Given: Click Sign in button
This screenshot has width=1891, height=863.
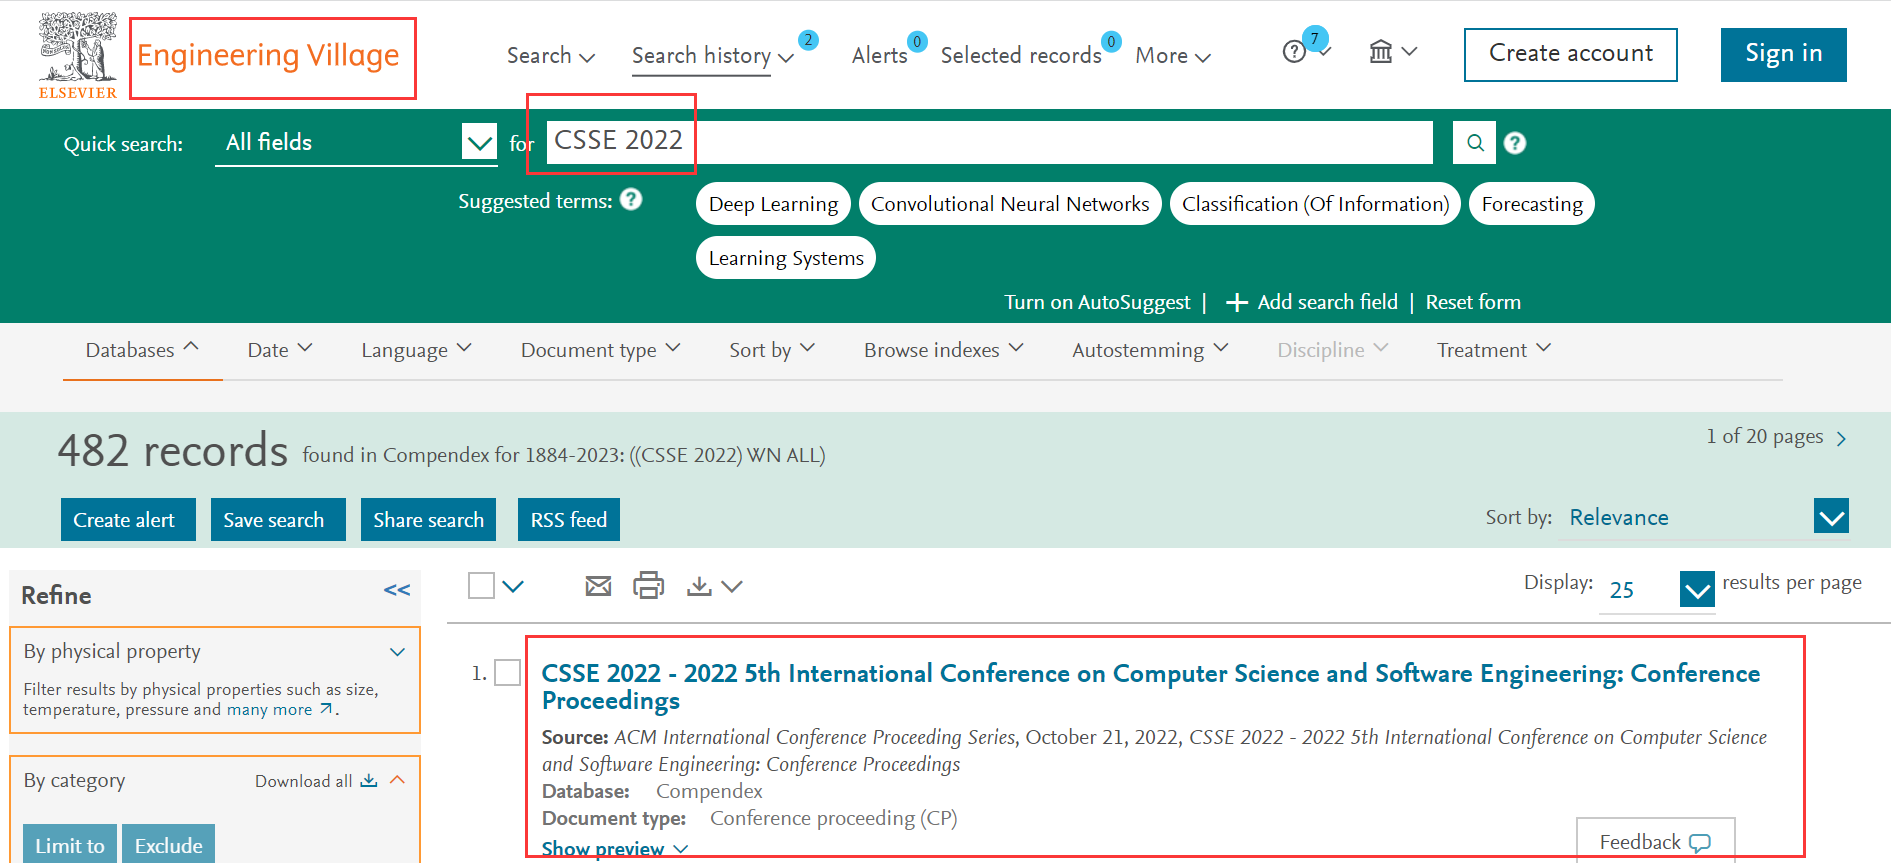Looking at the screenshot, I should click(x=1783, y=54).
